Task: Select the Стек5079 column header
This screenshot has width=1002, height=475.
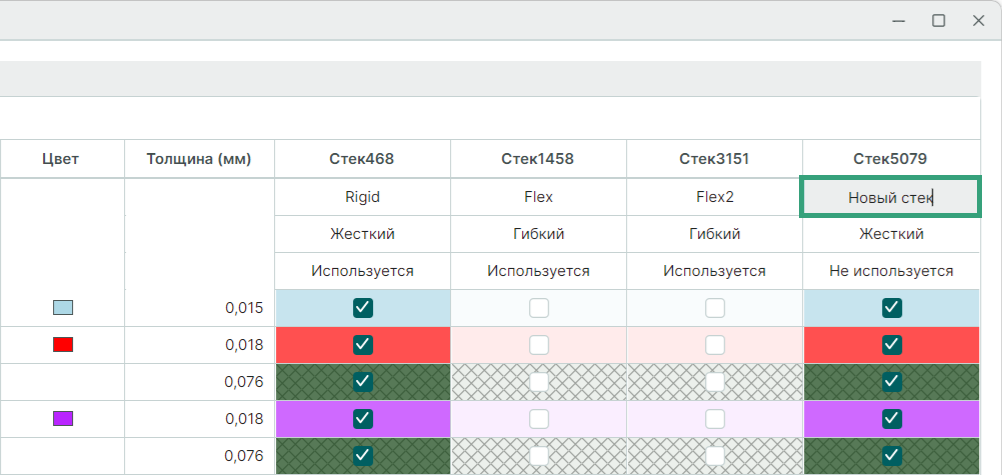Action: pyautogui.click(x=890, y=159)
